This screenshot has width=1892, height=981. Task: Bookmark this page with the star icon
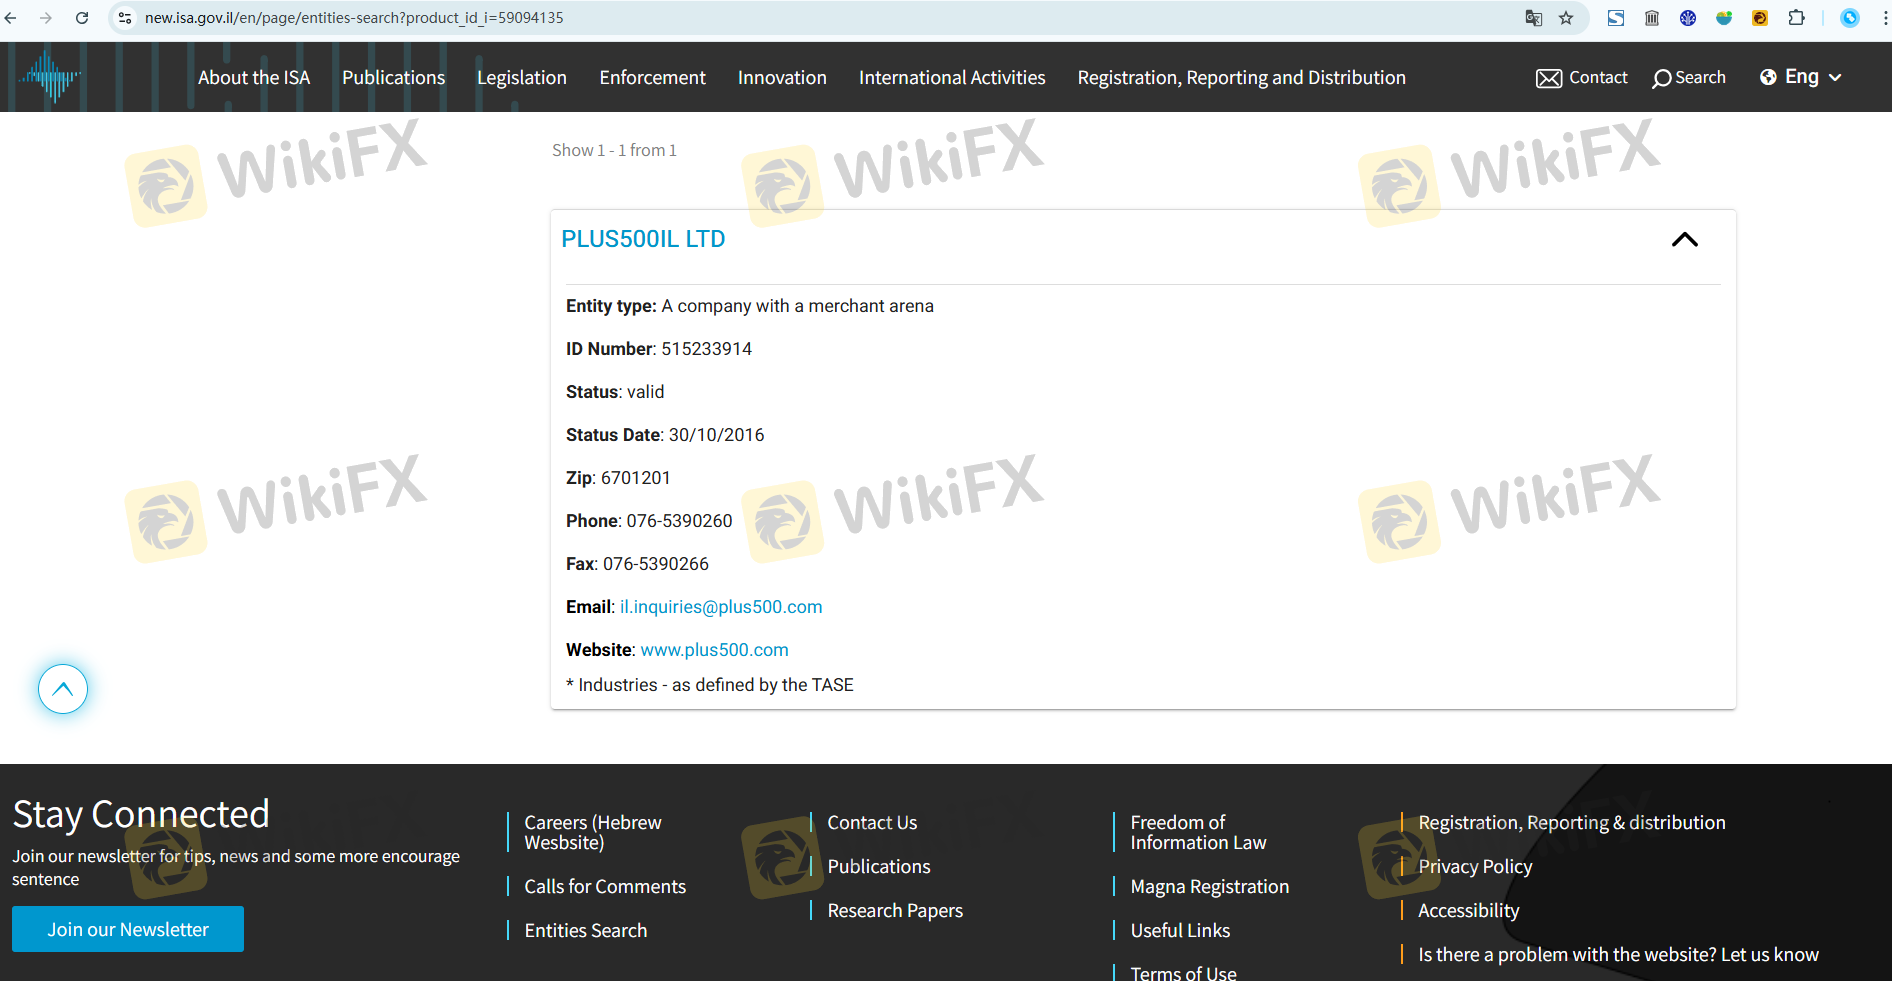(x=1566, y=18)
